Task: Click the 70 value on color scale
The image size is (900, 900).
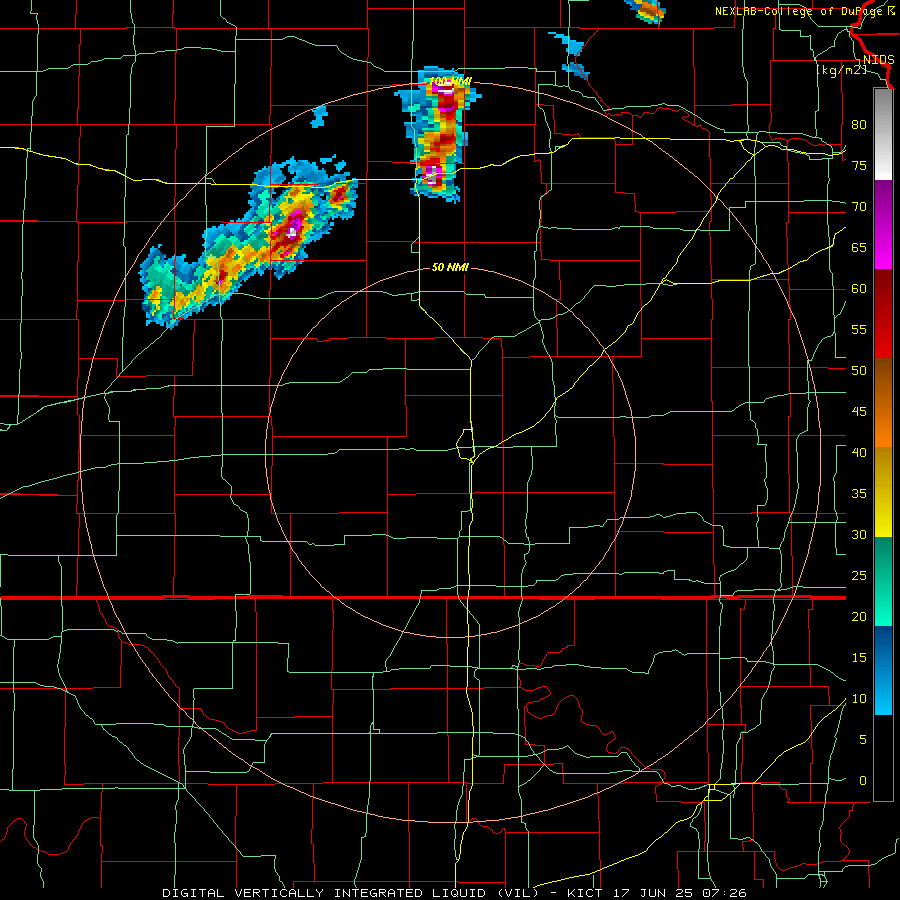Action: point(859,207)
